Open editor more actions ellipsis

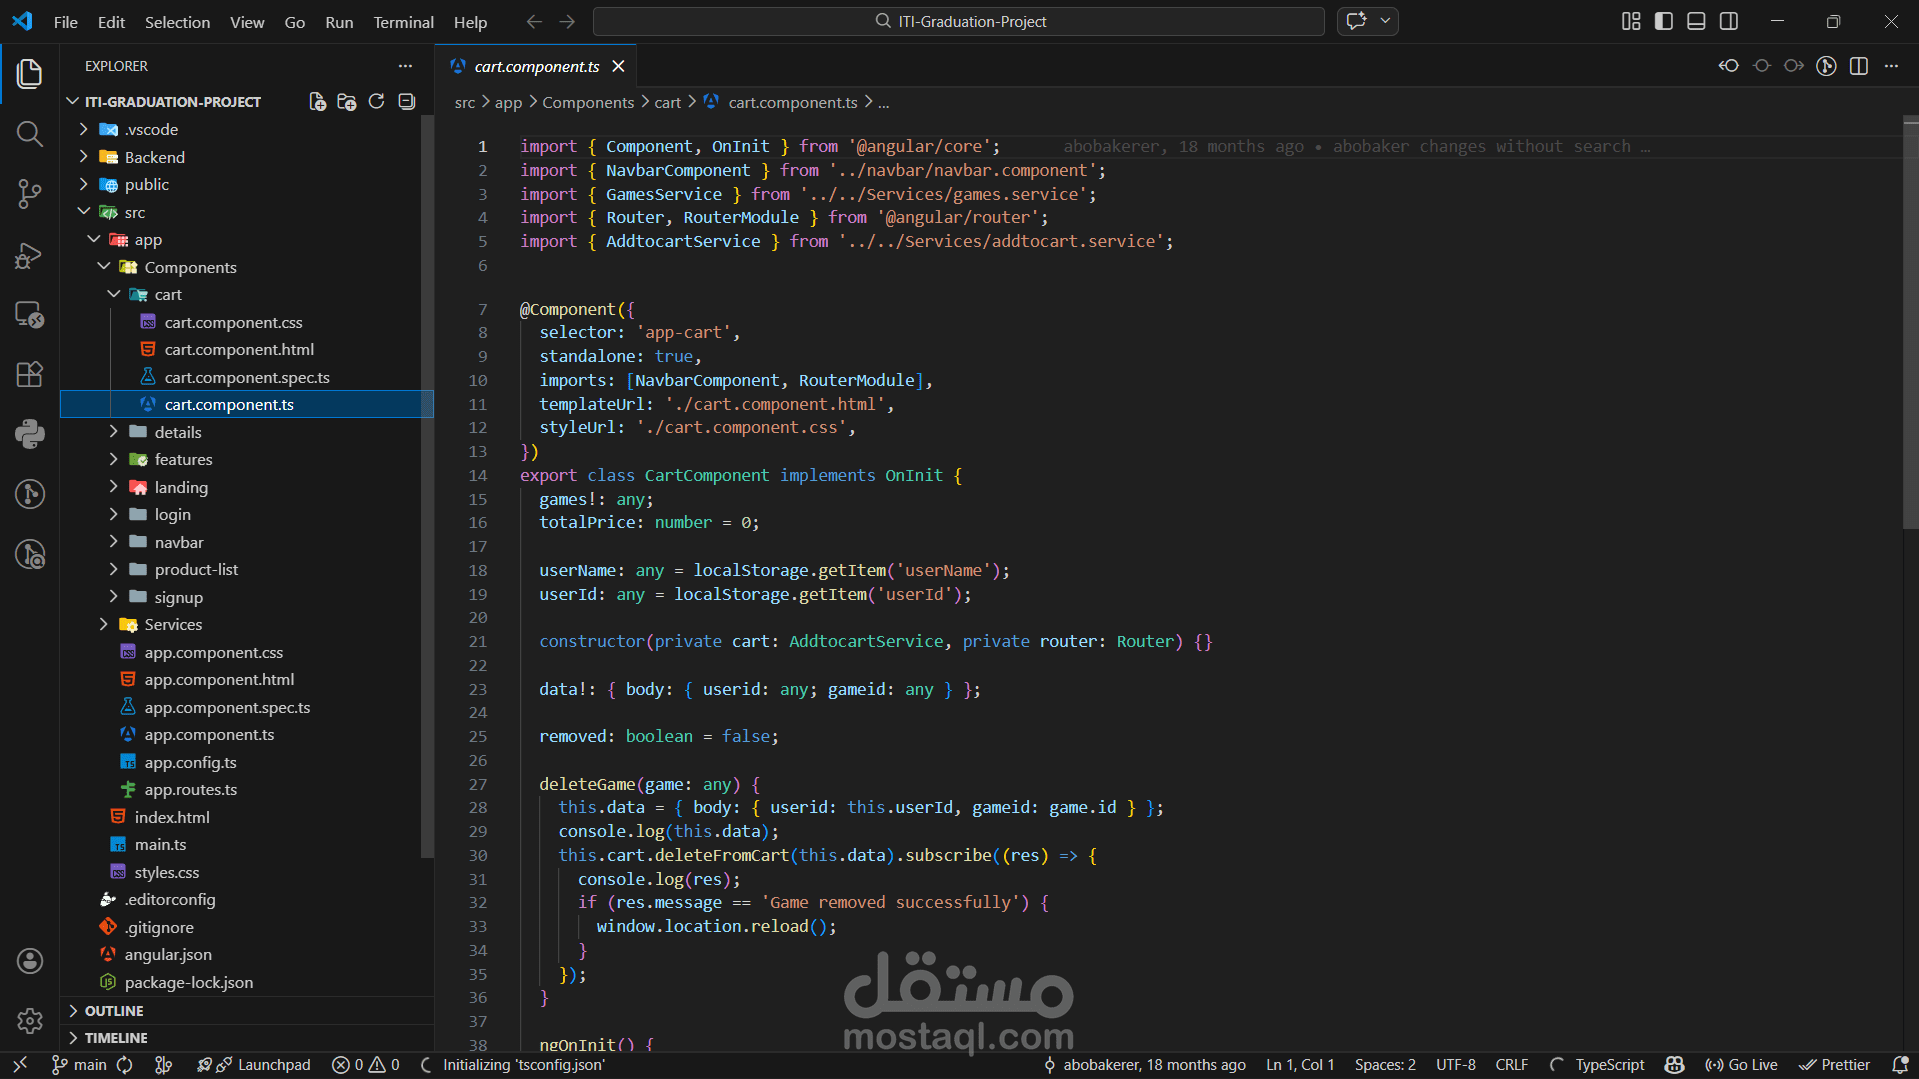coord(1891,66)
